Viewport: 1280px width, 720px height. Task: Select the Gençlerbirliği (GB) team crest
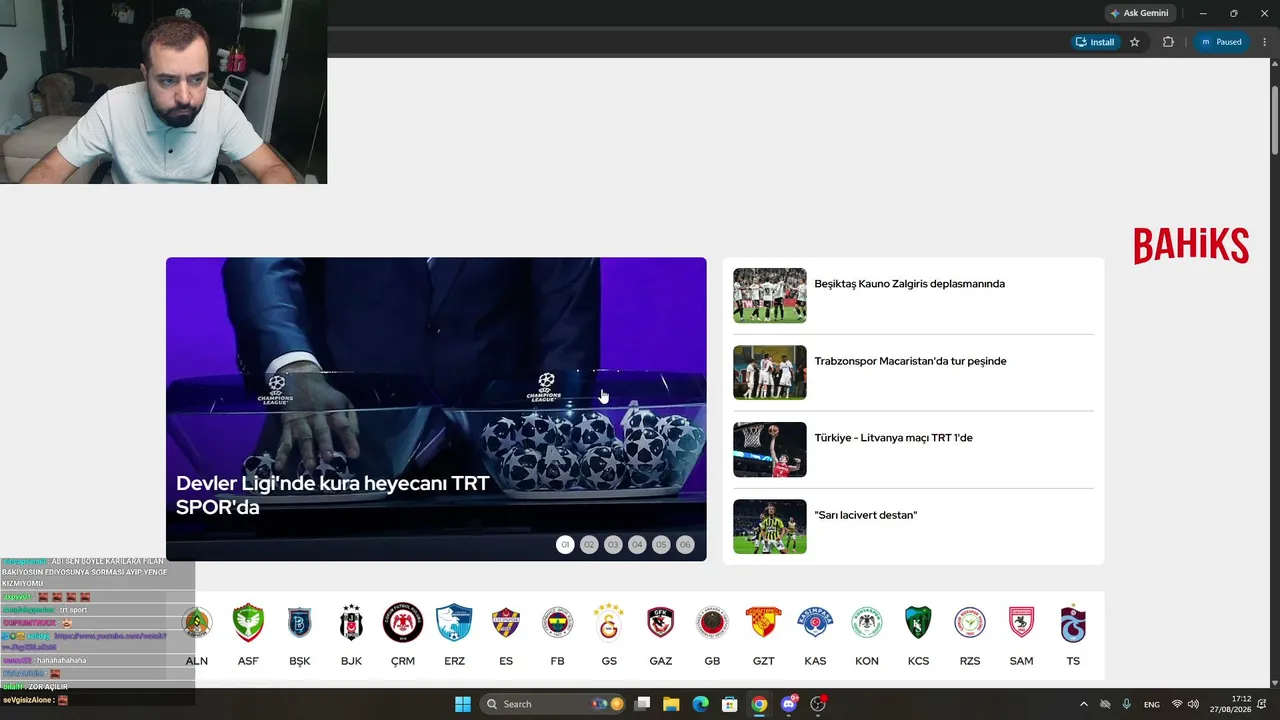click(712, 623)
